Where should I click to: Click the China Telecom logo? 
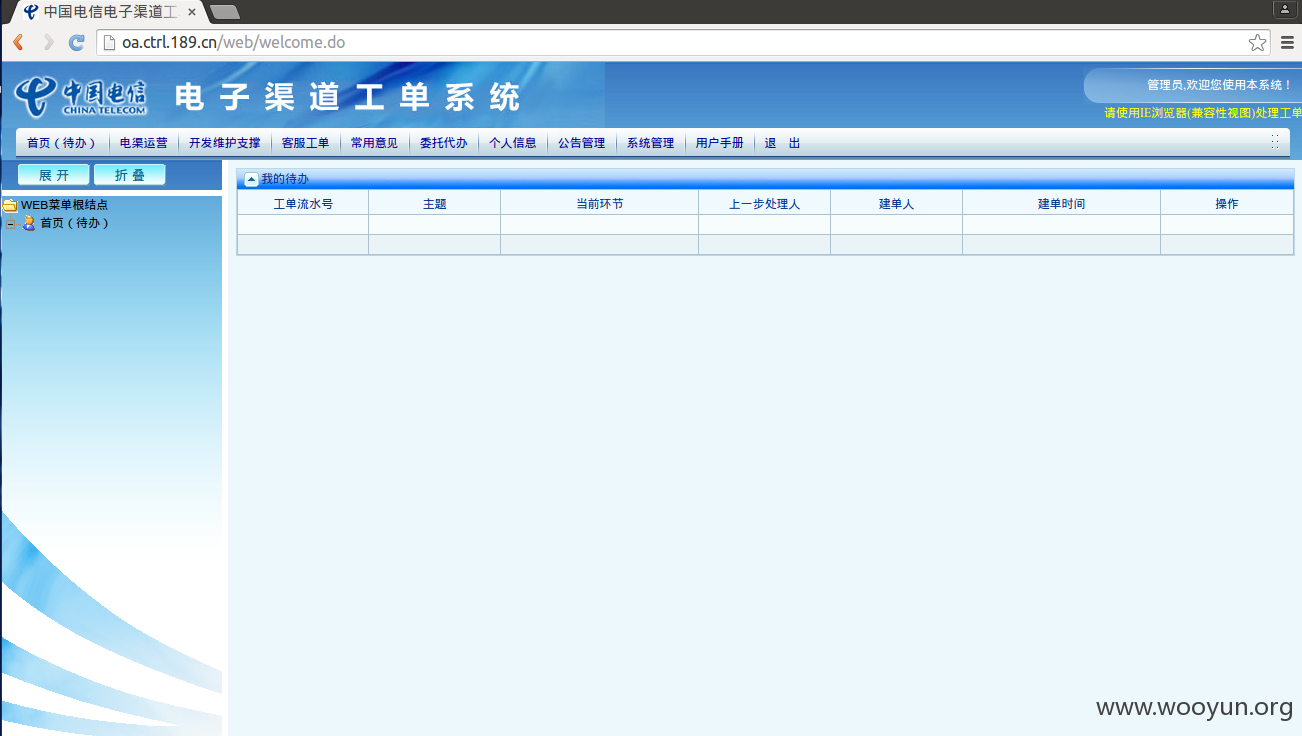point(80,96)
